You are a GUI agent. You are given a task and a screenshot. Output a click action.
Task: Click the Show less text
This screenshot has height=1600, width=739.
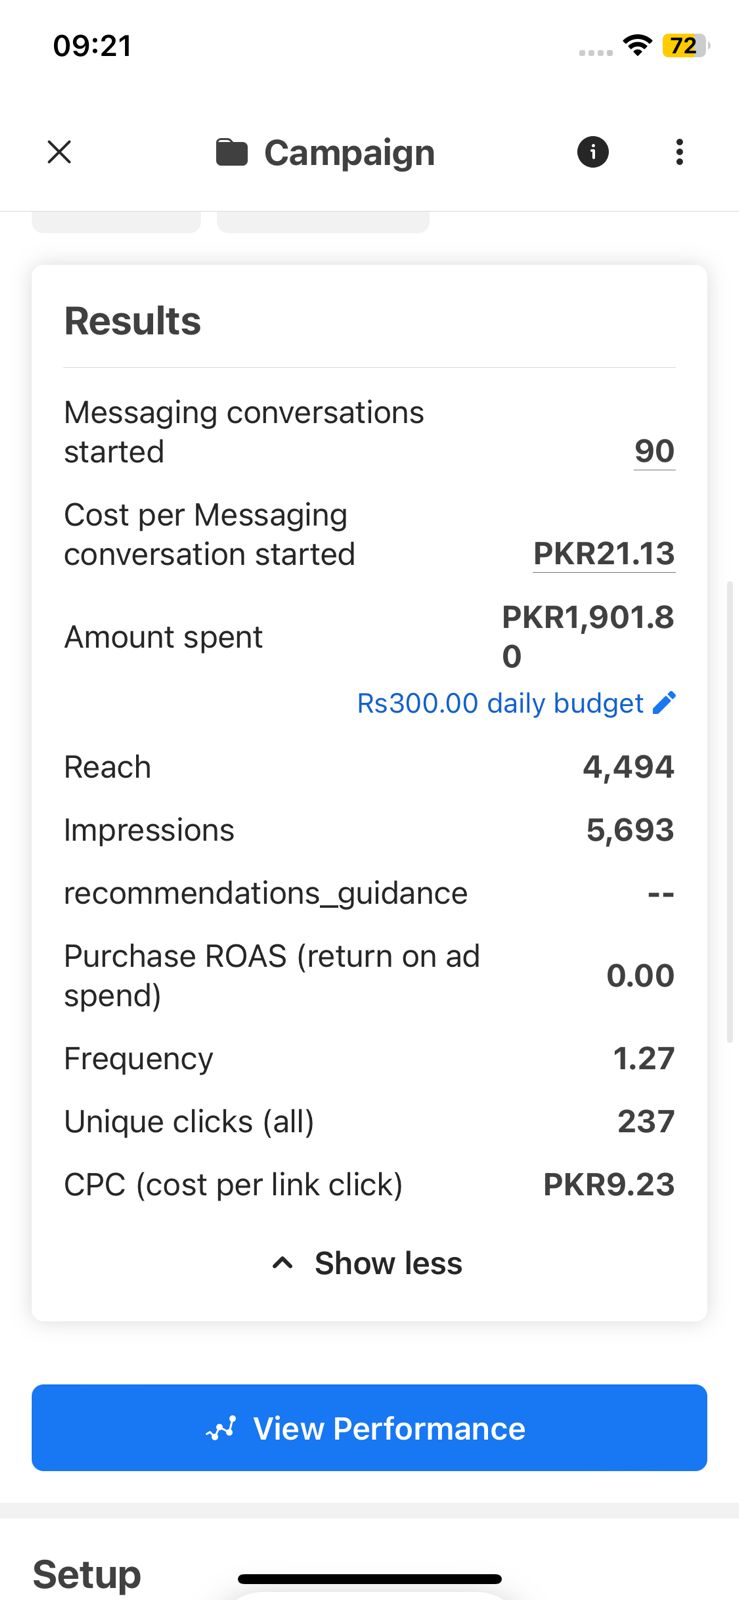point(388,1263)
